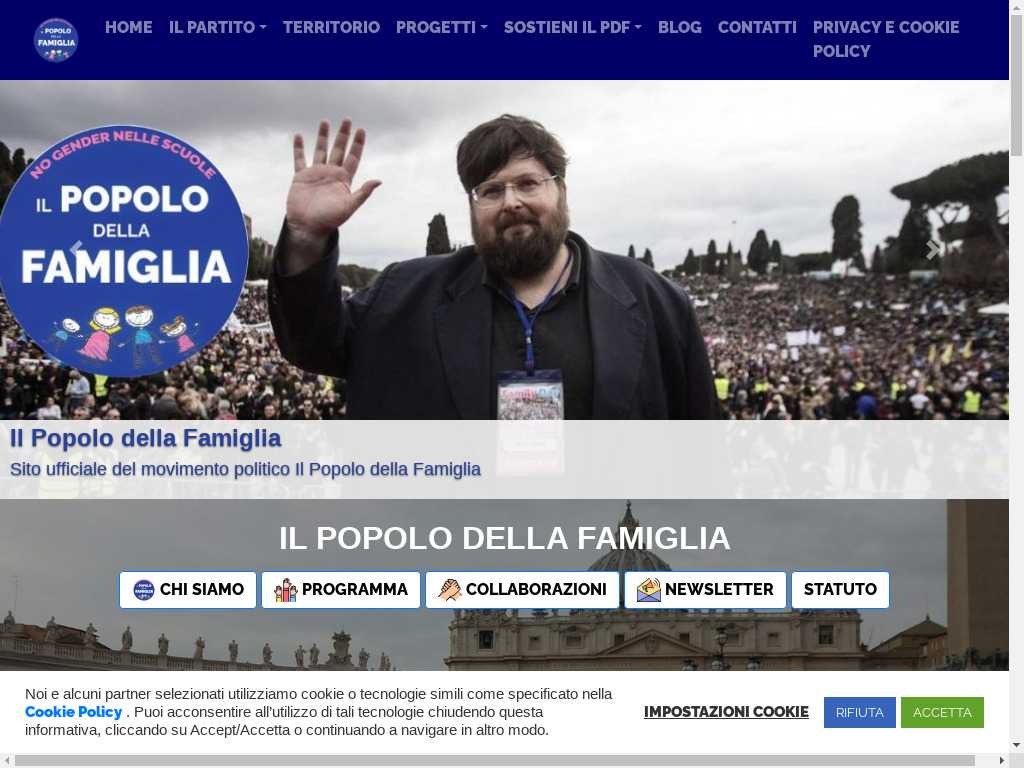The width and height of the screenshot is (1024, 768).
Task: Open the Territorio menu item
Action: pos(331,27)
